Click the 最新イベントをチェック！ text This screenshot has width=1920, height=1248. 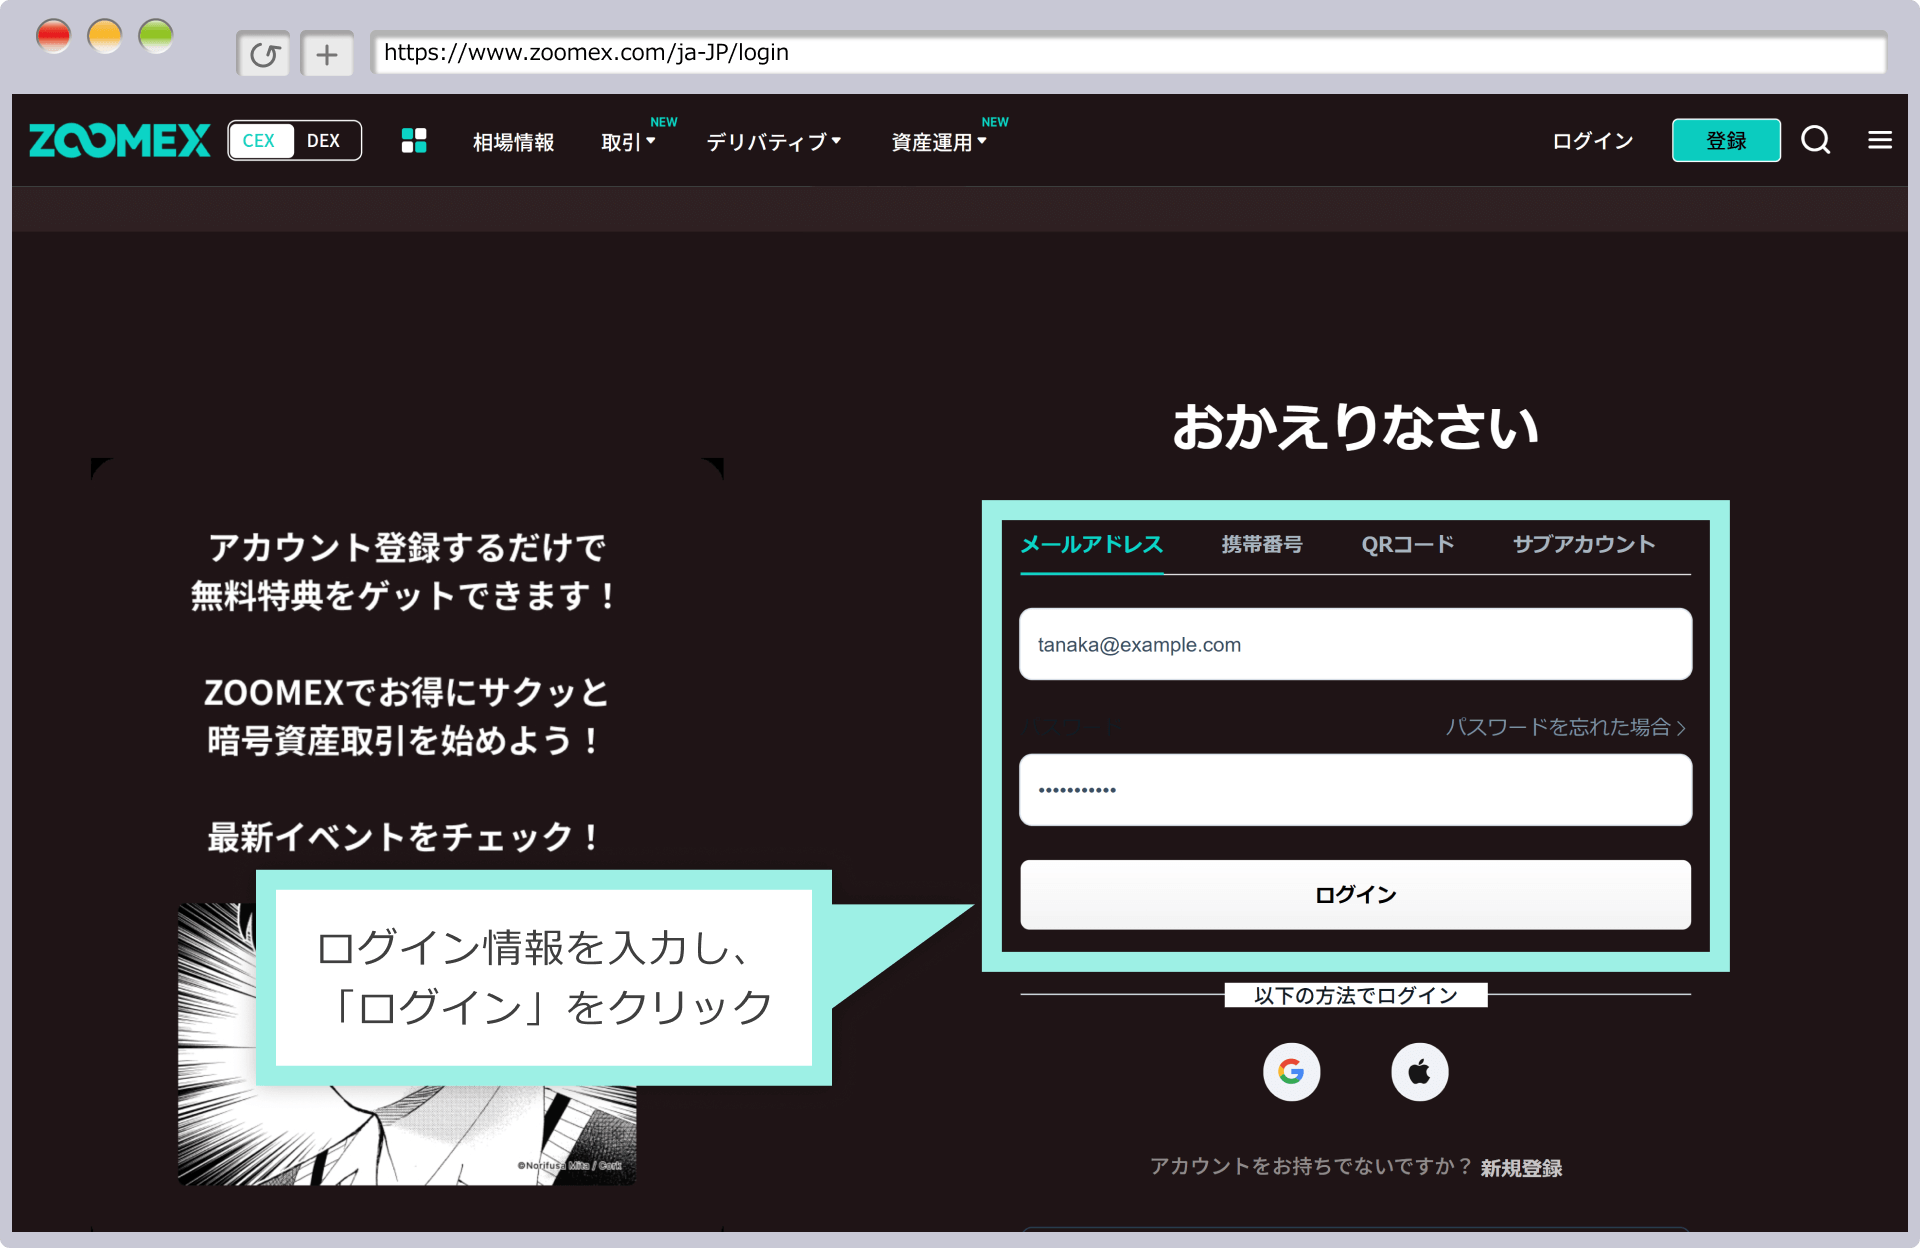403,837
